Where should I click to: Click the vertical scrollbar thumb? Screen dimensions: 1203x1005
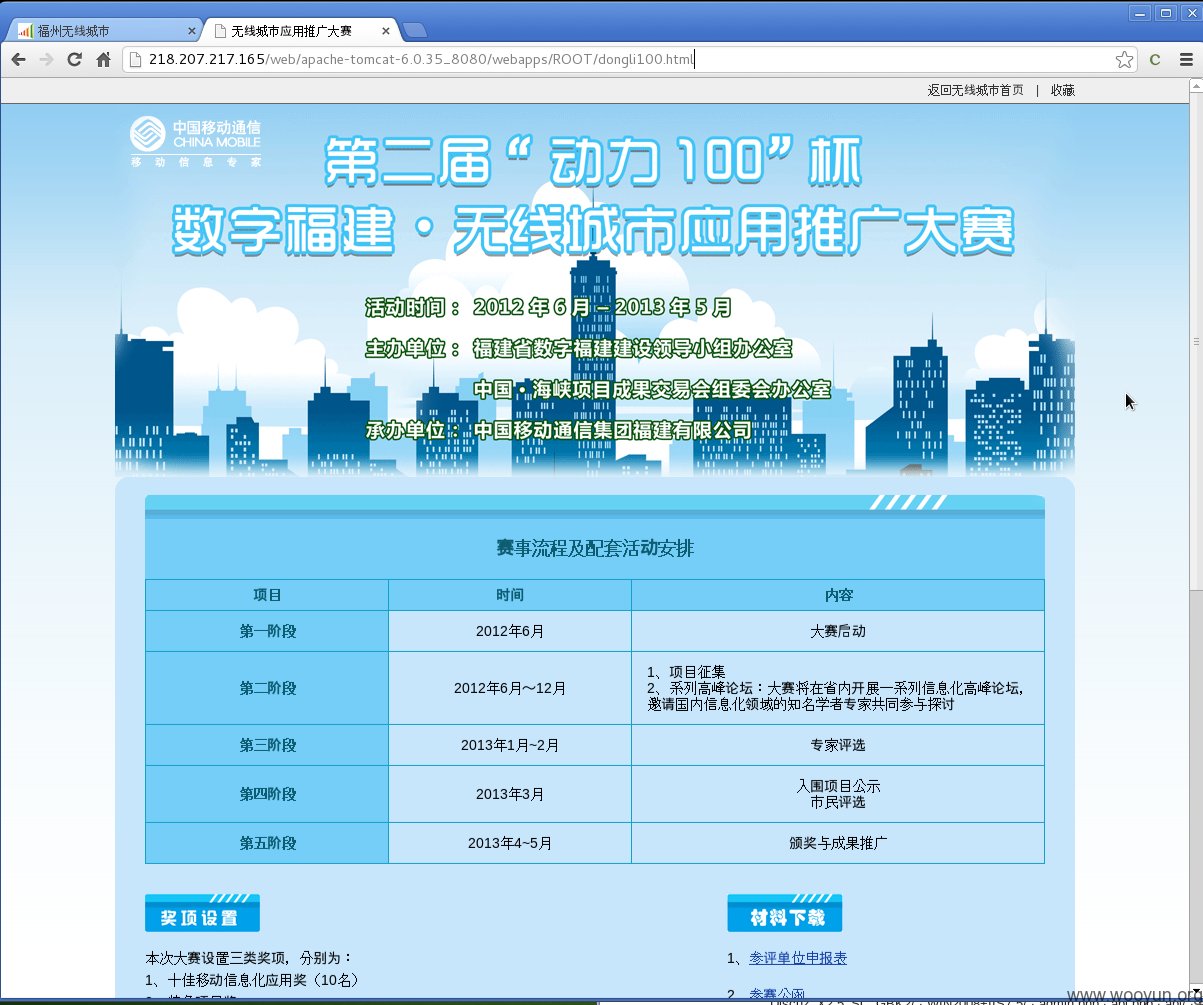(x=1195, y=342)
